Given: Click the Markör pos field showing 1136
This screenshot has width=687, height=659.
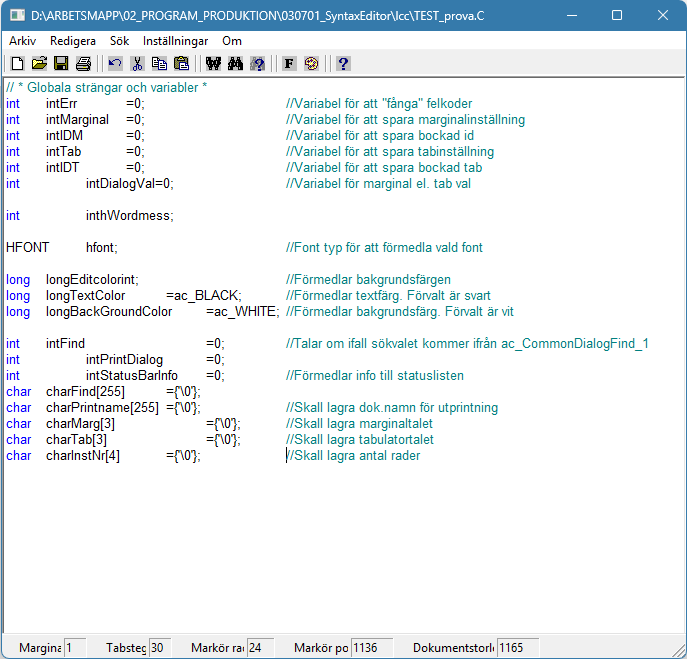Looking at the screenshot, I should (372, 648).
